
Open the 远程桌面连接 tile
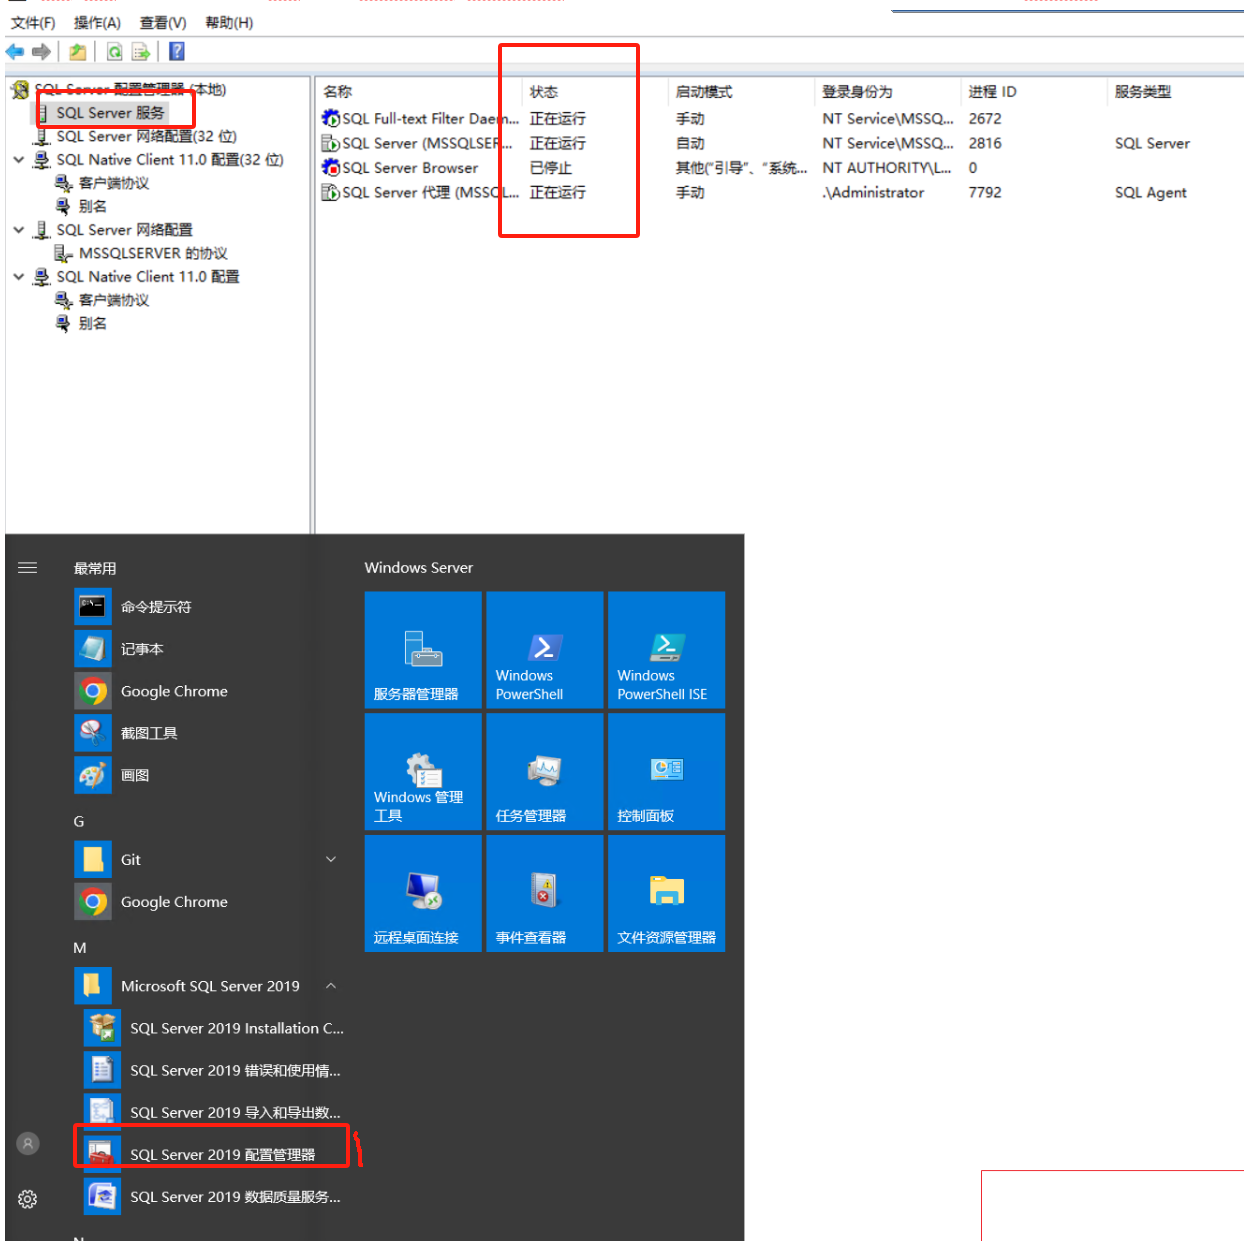[423, 893]
